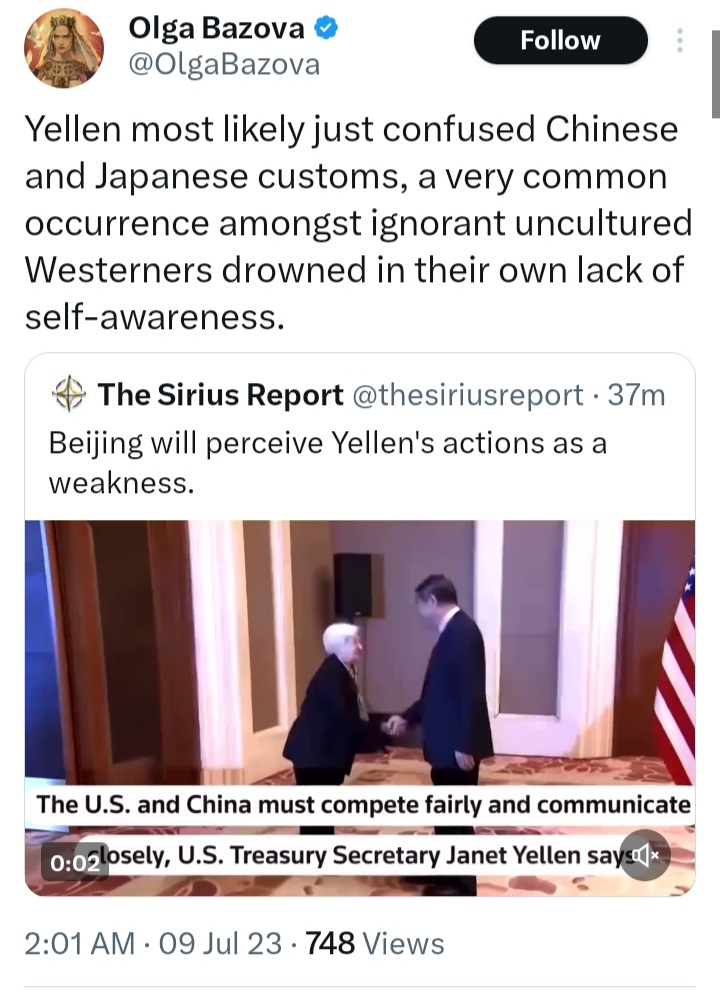Click the Olga Bazova display name
Screen dimensions: 720x992
pos(216,28)
